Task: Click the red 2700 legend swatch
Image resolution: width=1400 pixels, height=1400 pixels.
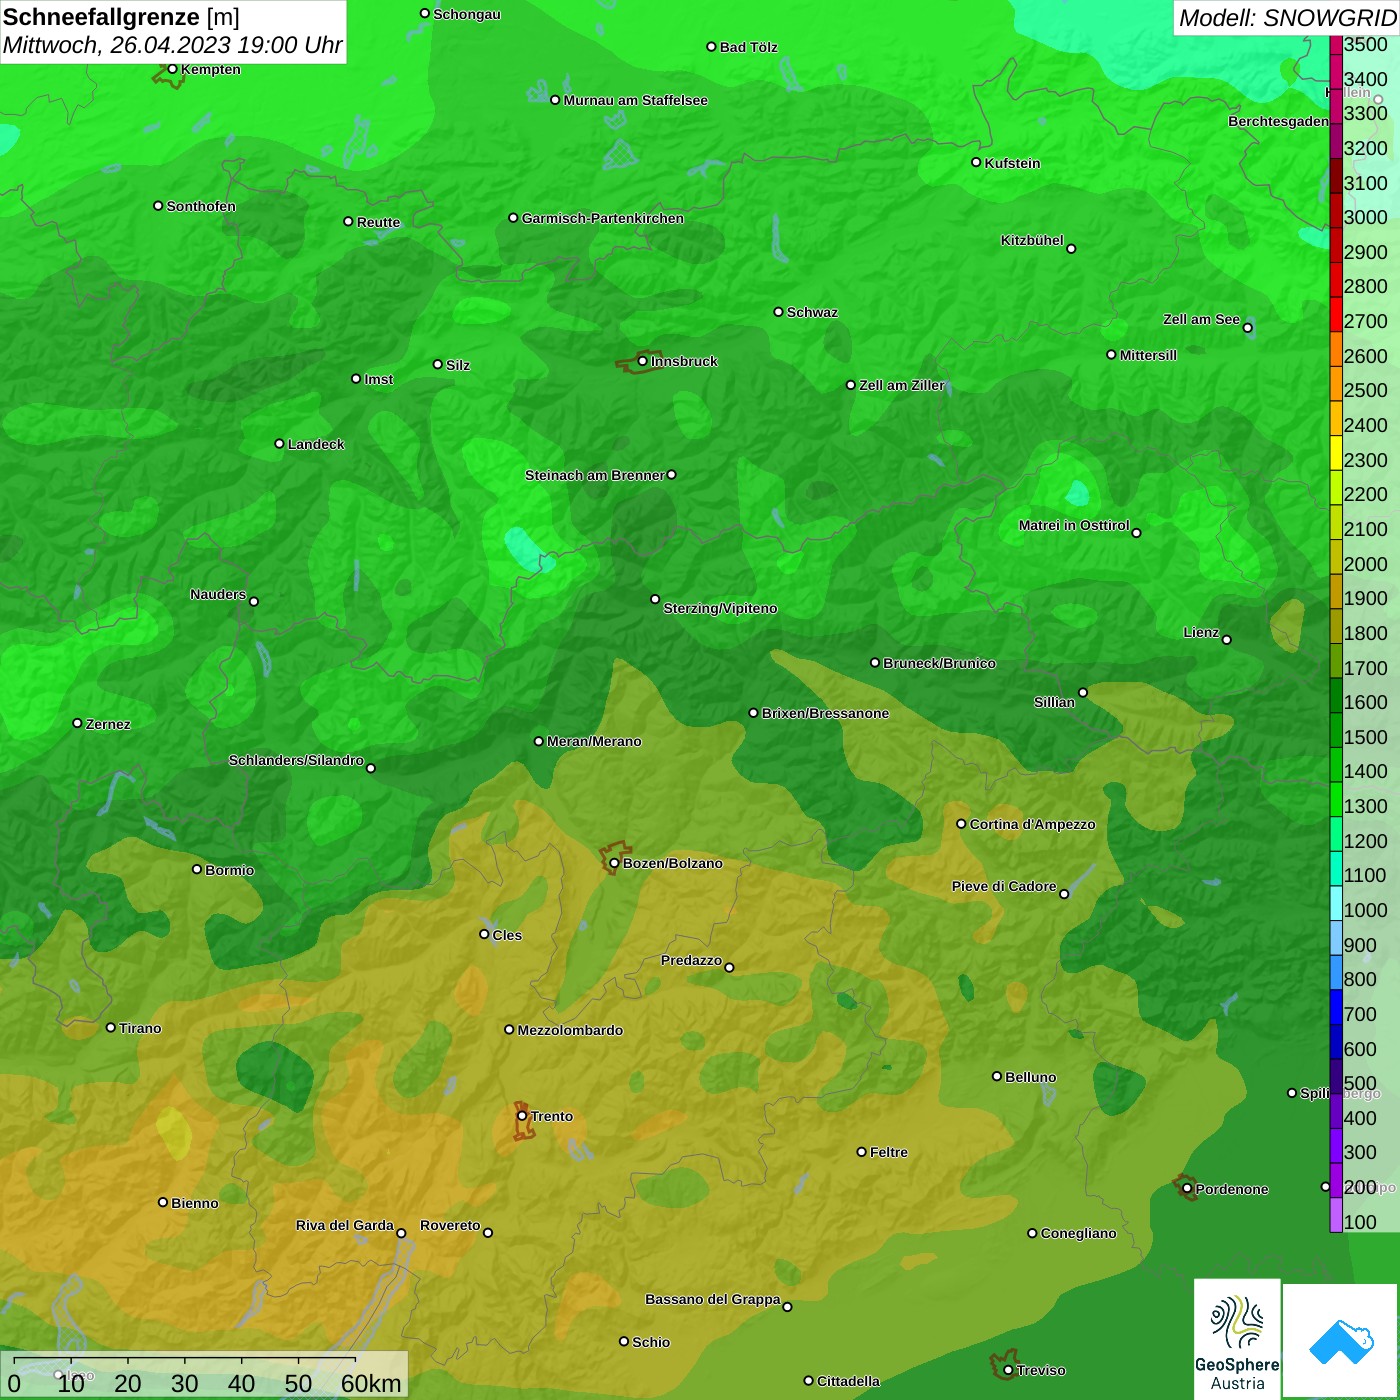Action: 1336,315
